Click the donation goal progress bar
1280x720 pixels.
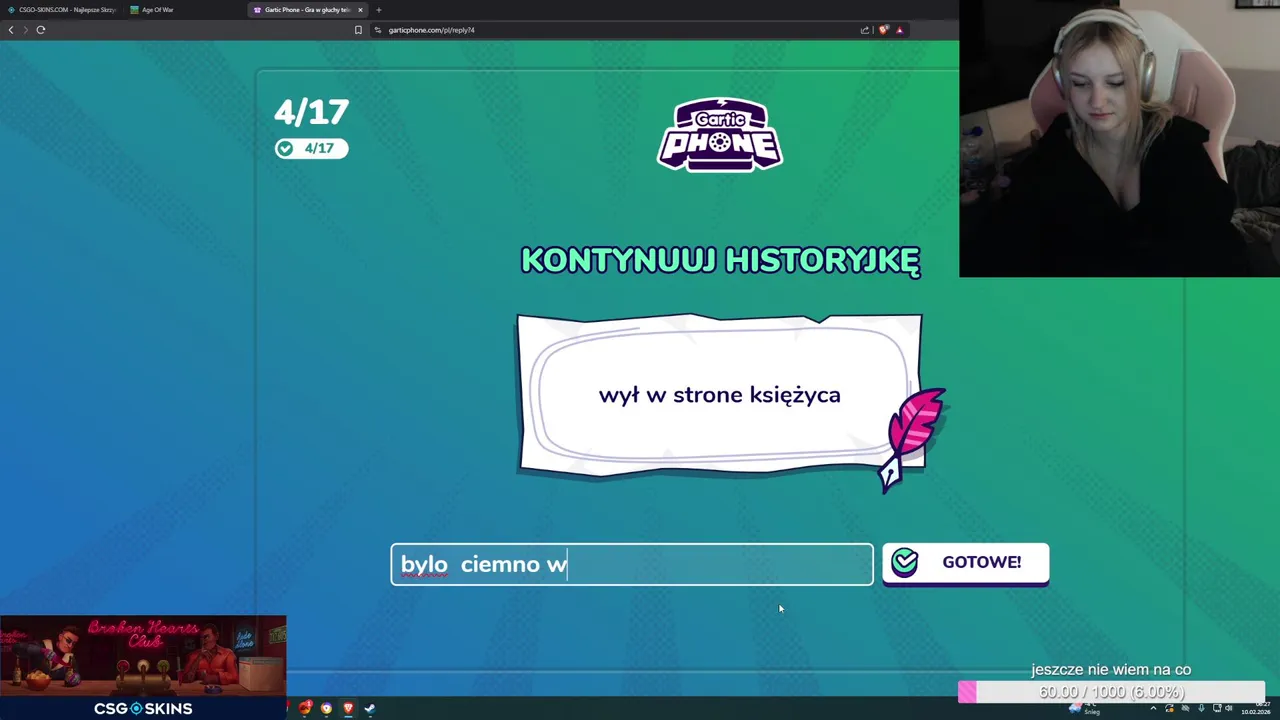[x=1111, y=692]
